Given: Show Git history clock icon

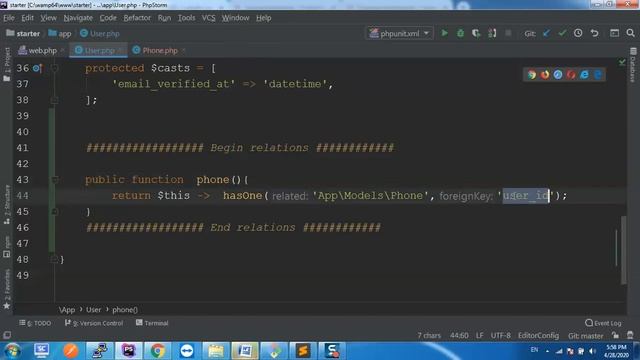Looking at the screenshot, I should [x=578, y=33].
